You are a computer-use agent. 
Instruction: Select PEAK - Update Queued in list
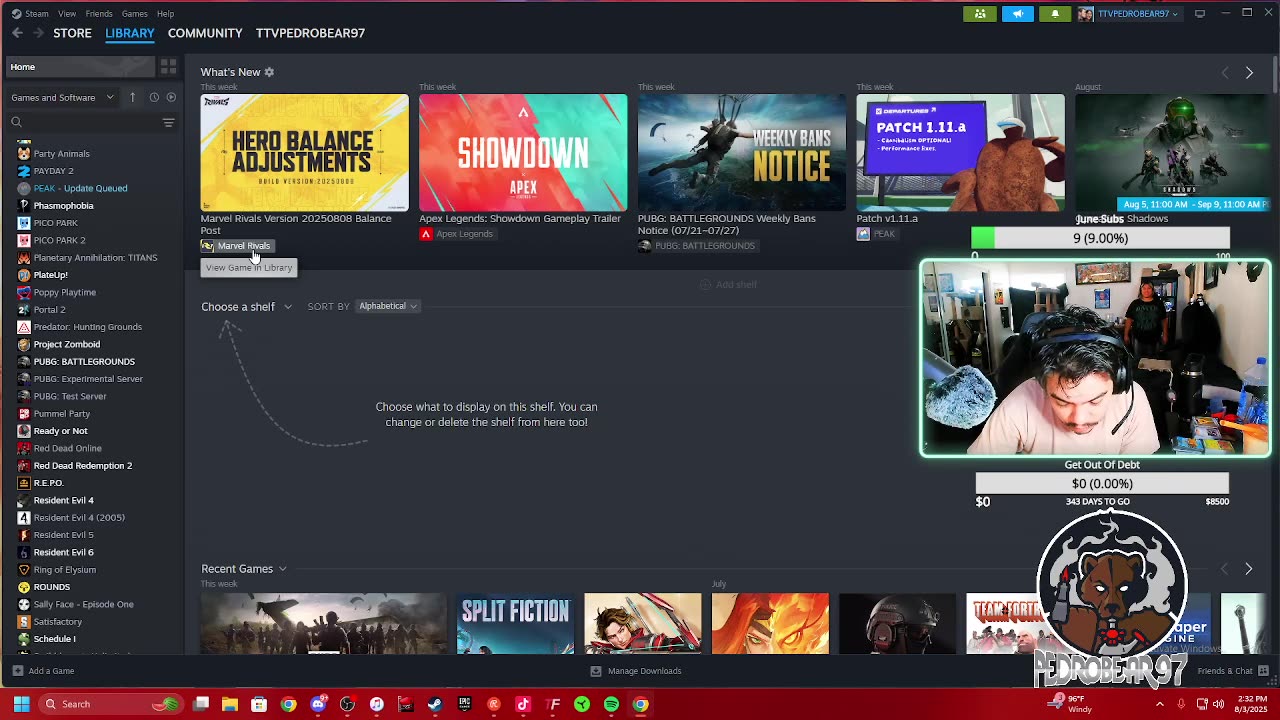pos(80,188)
